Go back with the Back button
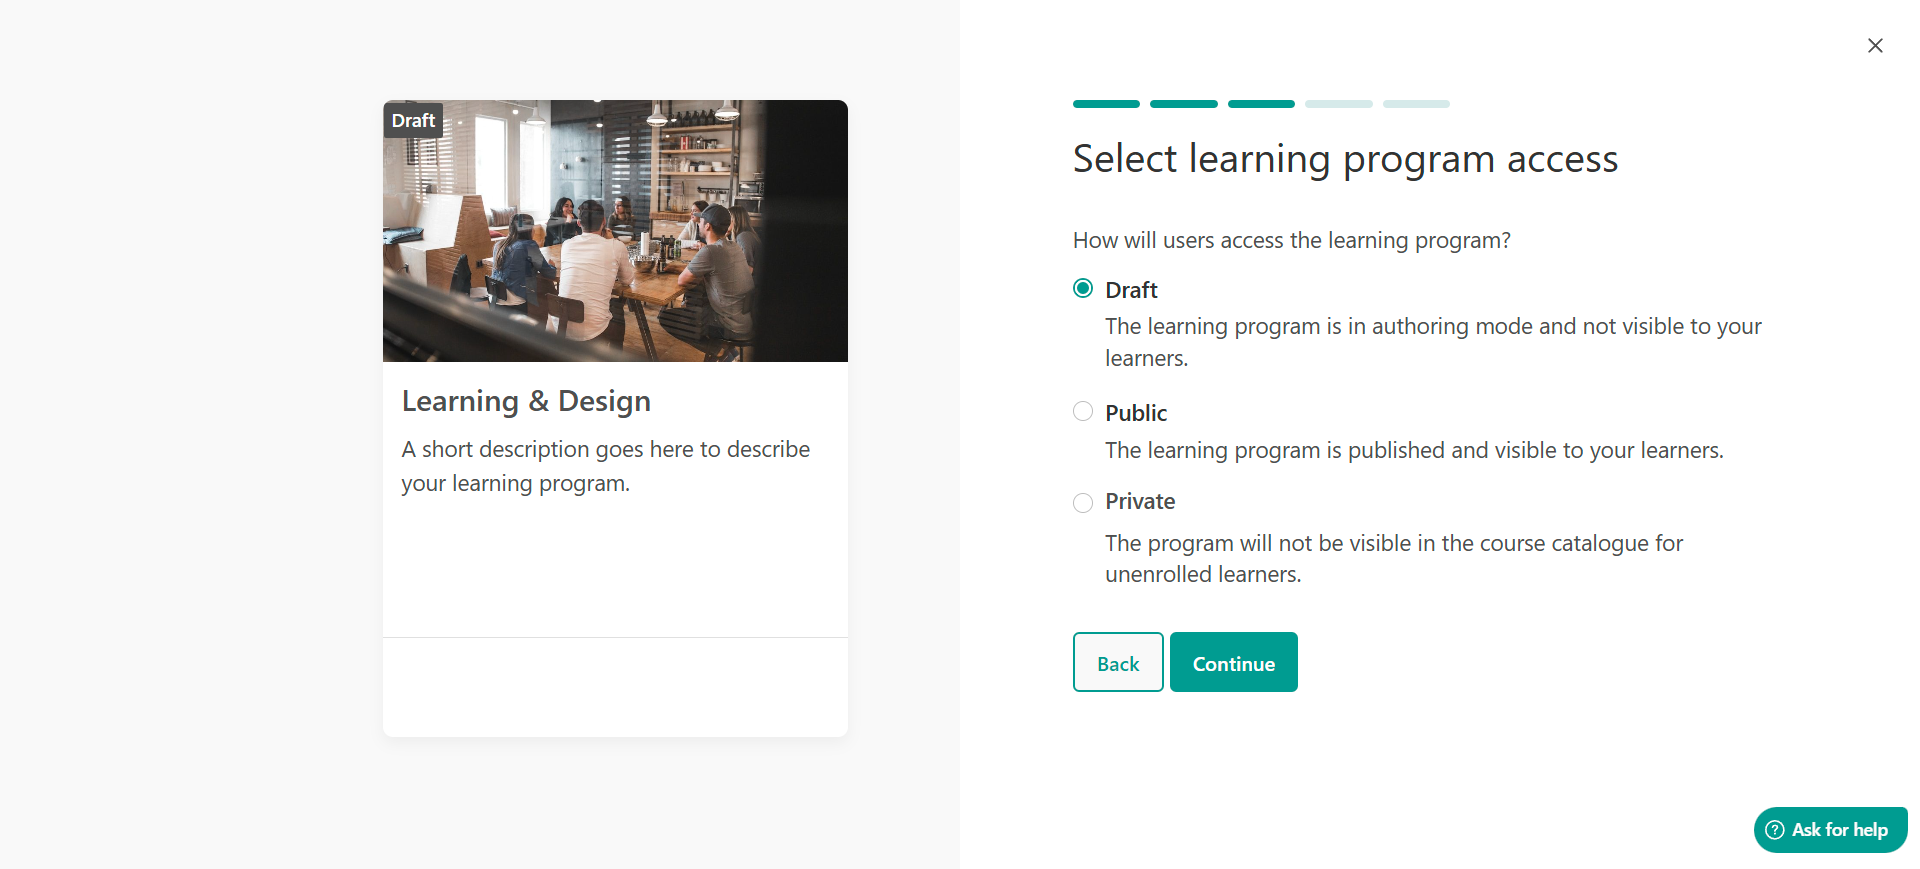 [x=1118, y=662]
